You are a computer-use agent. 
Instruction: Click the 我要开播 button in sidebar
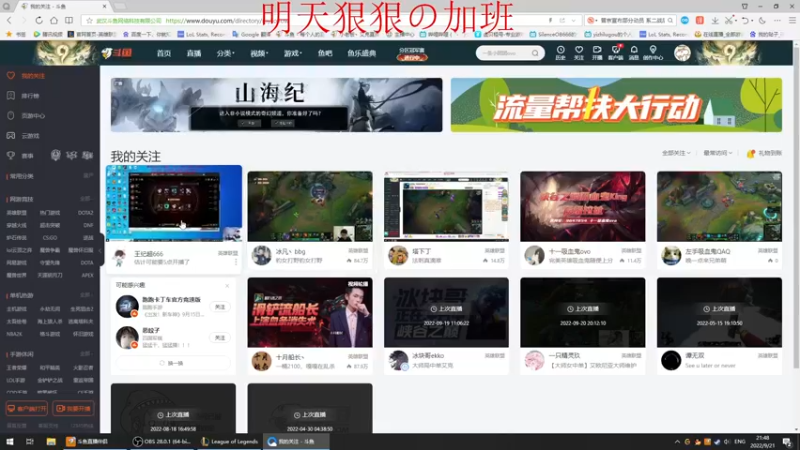coord(73,409)
